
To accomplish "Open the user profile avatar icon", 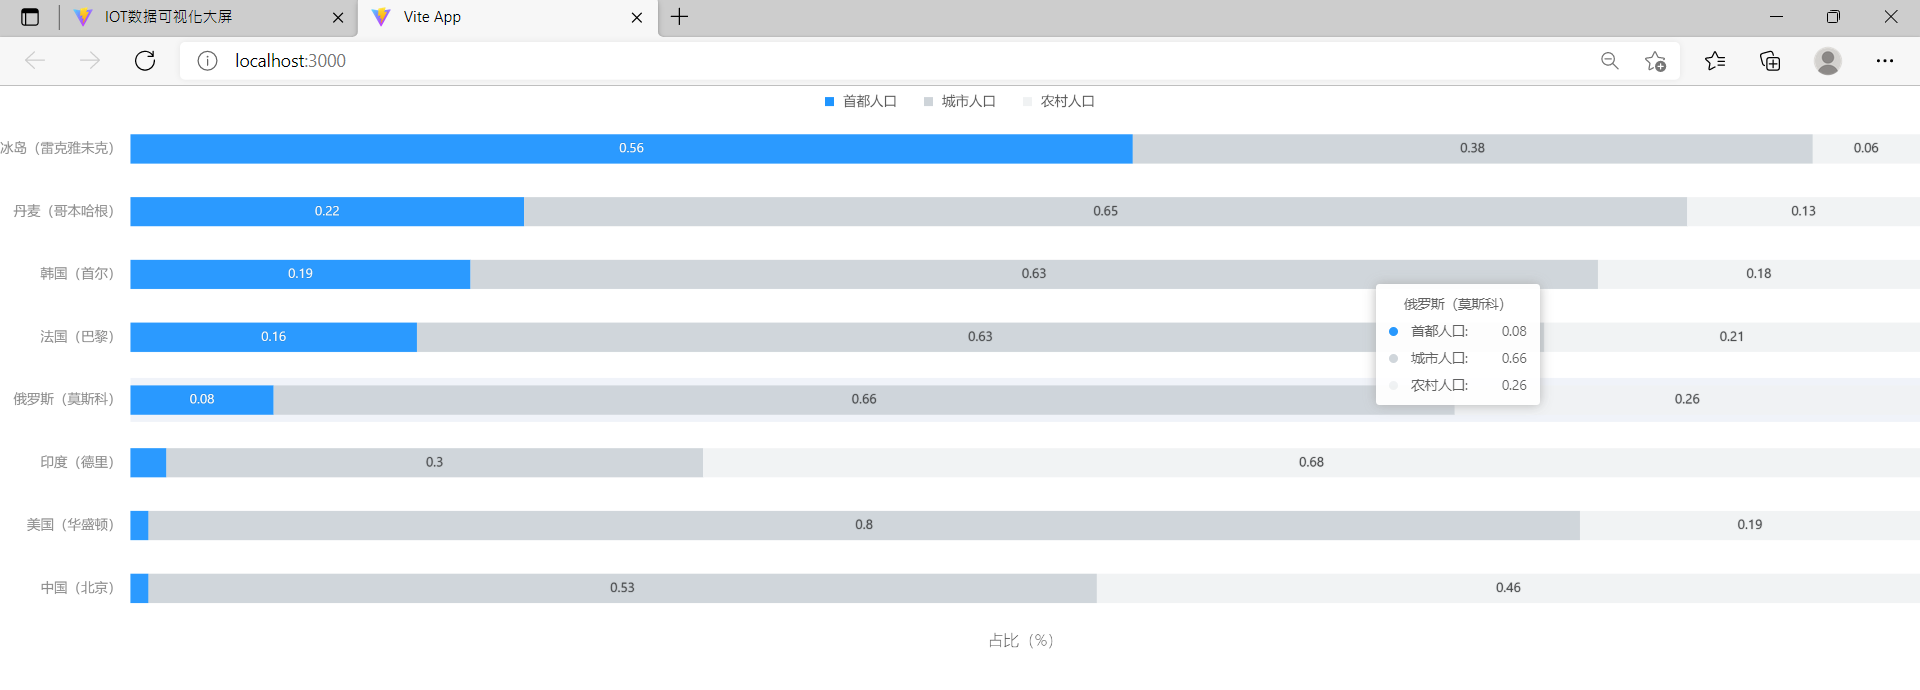I will point(1827,61).
